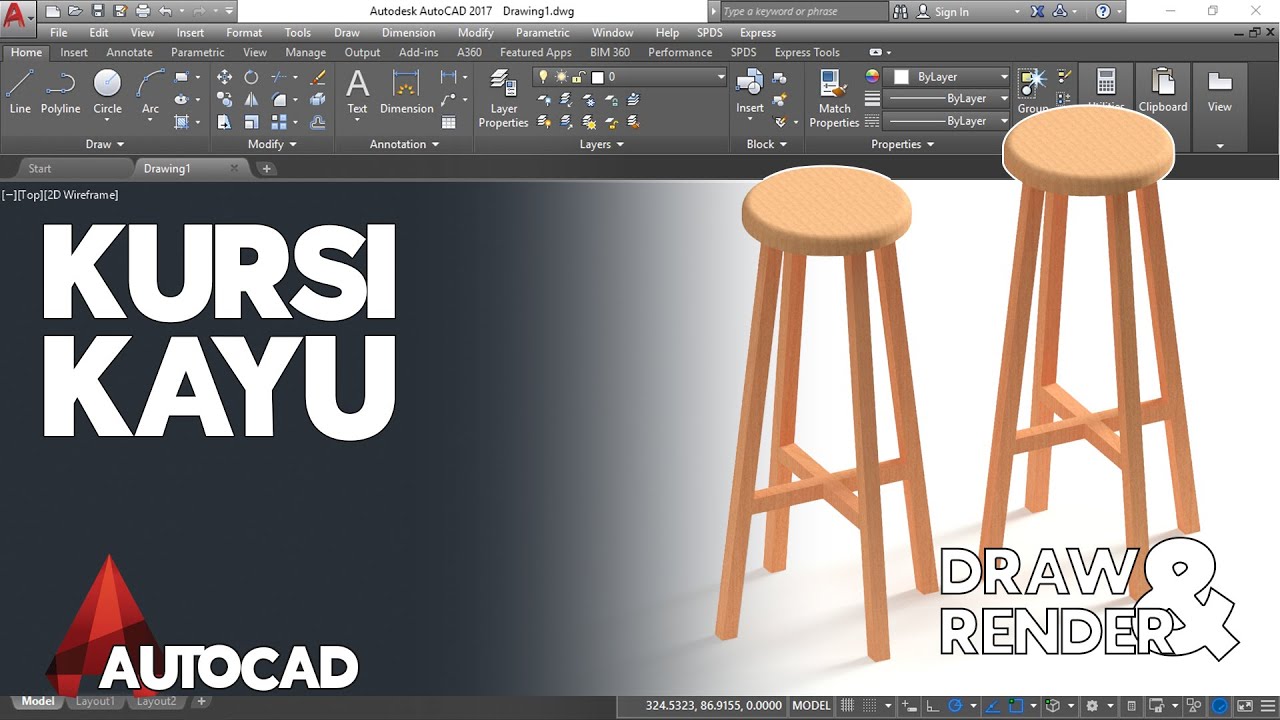This screenshot has width=1280, height=720.
Task: Expand the Annotation panel dropdown
Action: (404, 144)
